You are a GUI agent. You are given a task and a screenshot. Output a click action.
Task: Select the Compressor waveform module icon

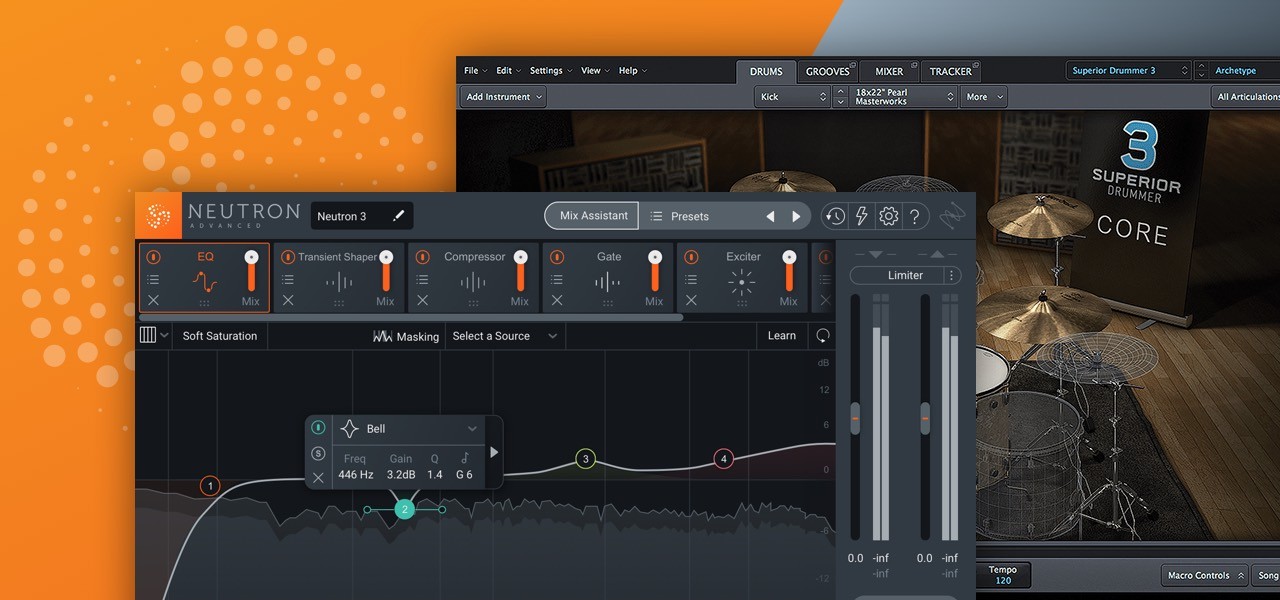click(x=473, y=282)
